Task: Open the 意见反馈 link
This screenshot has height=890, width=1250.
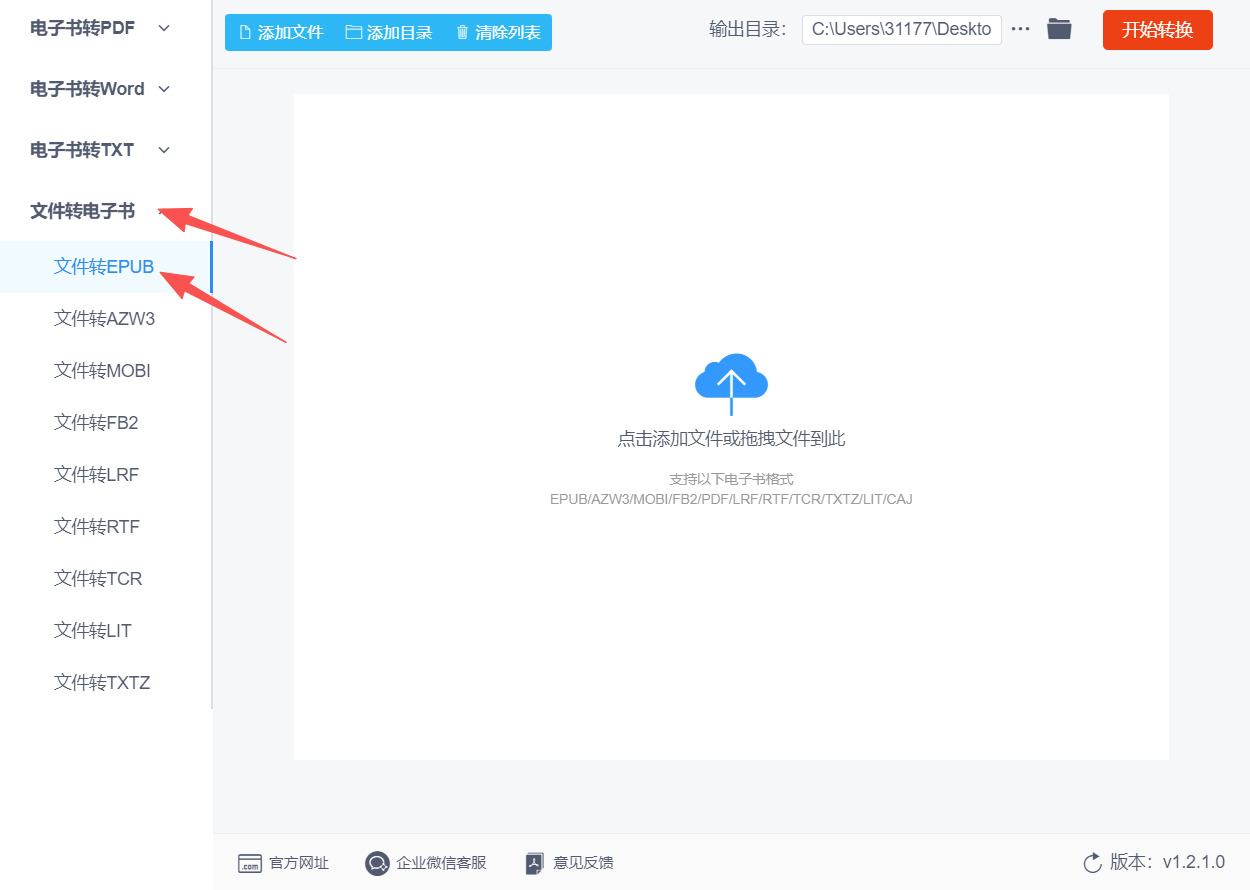Action: (x=570, y=863)
